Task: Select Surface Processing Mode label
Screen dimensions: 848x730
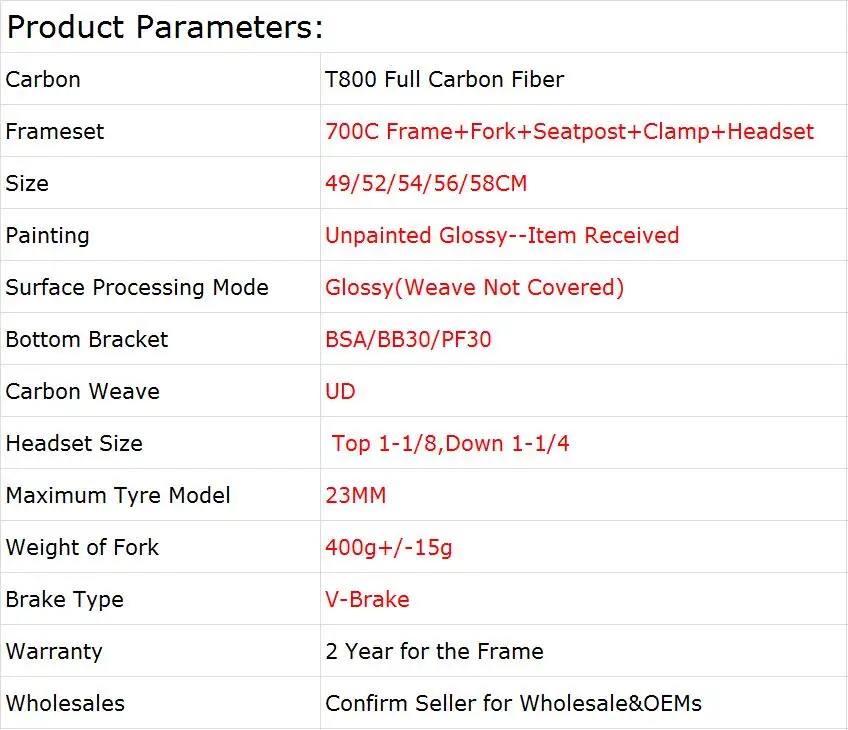Action: point(137,288)
